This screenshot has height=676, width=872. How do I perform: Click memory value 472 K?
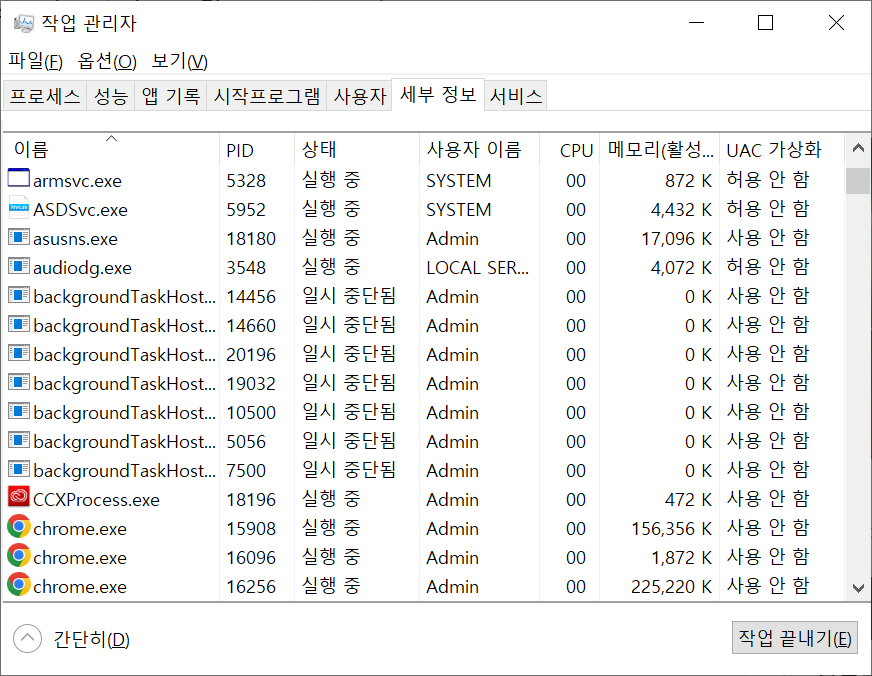point(688,500)
